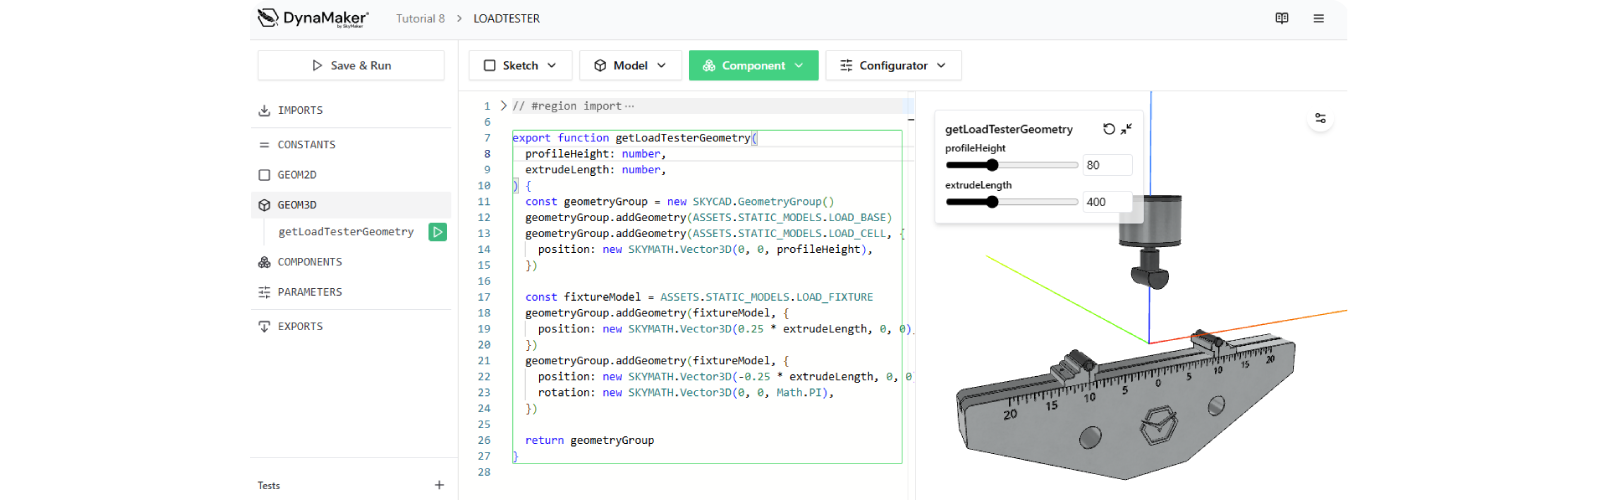
Task: Select the CONSTANTS section in sidebar
Action: click(306, 145)
